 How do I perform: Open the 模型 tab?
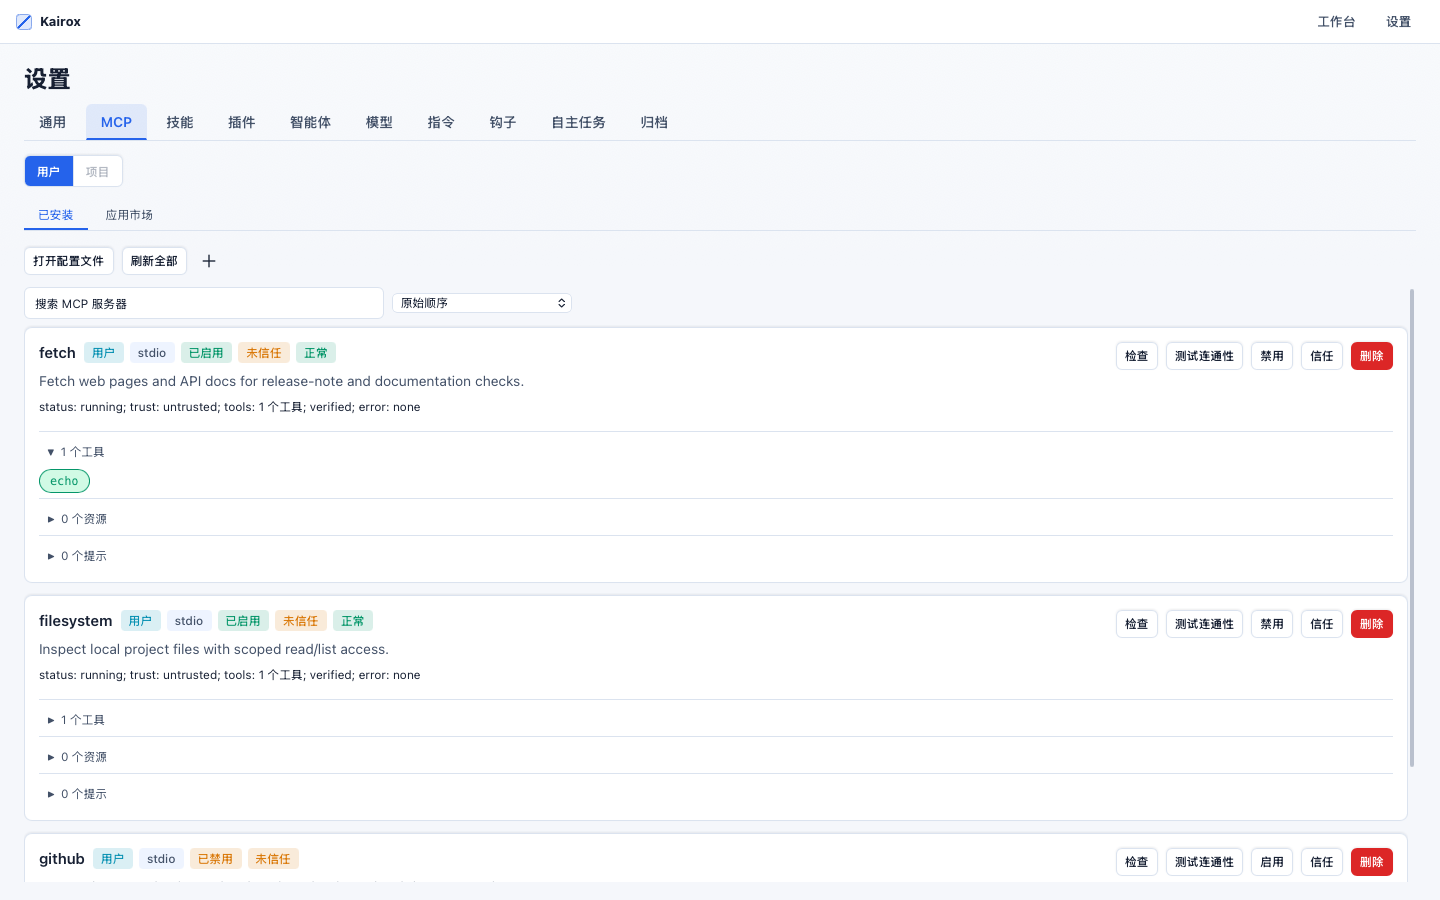(x=379, y=122)
